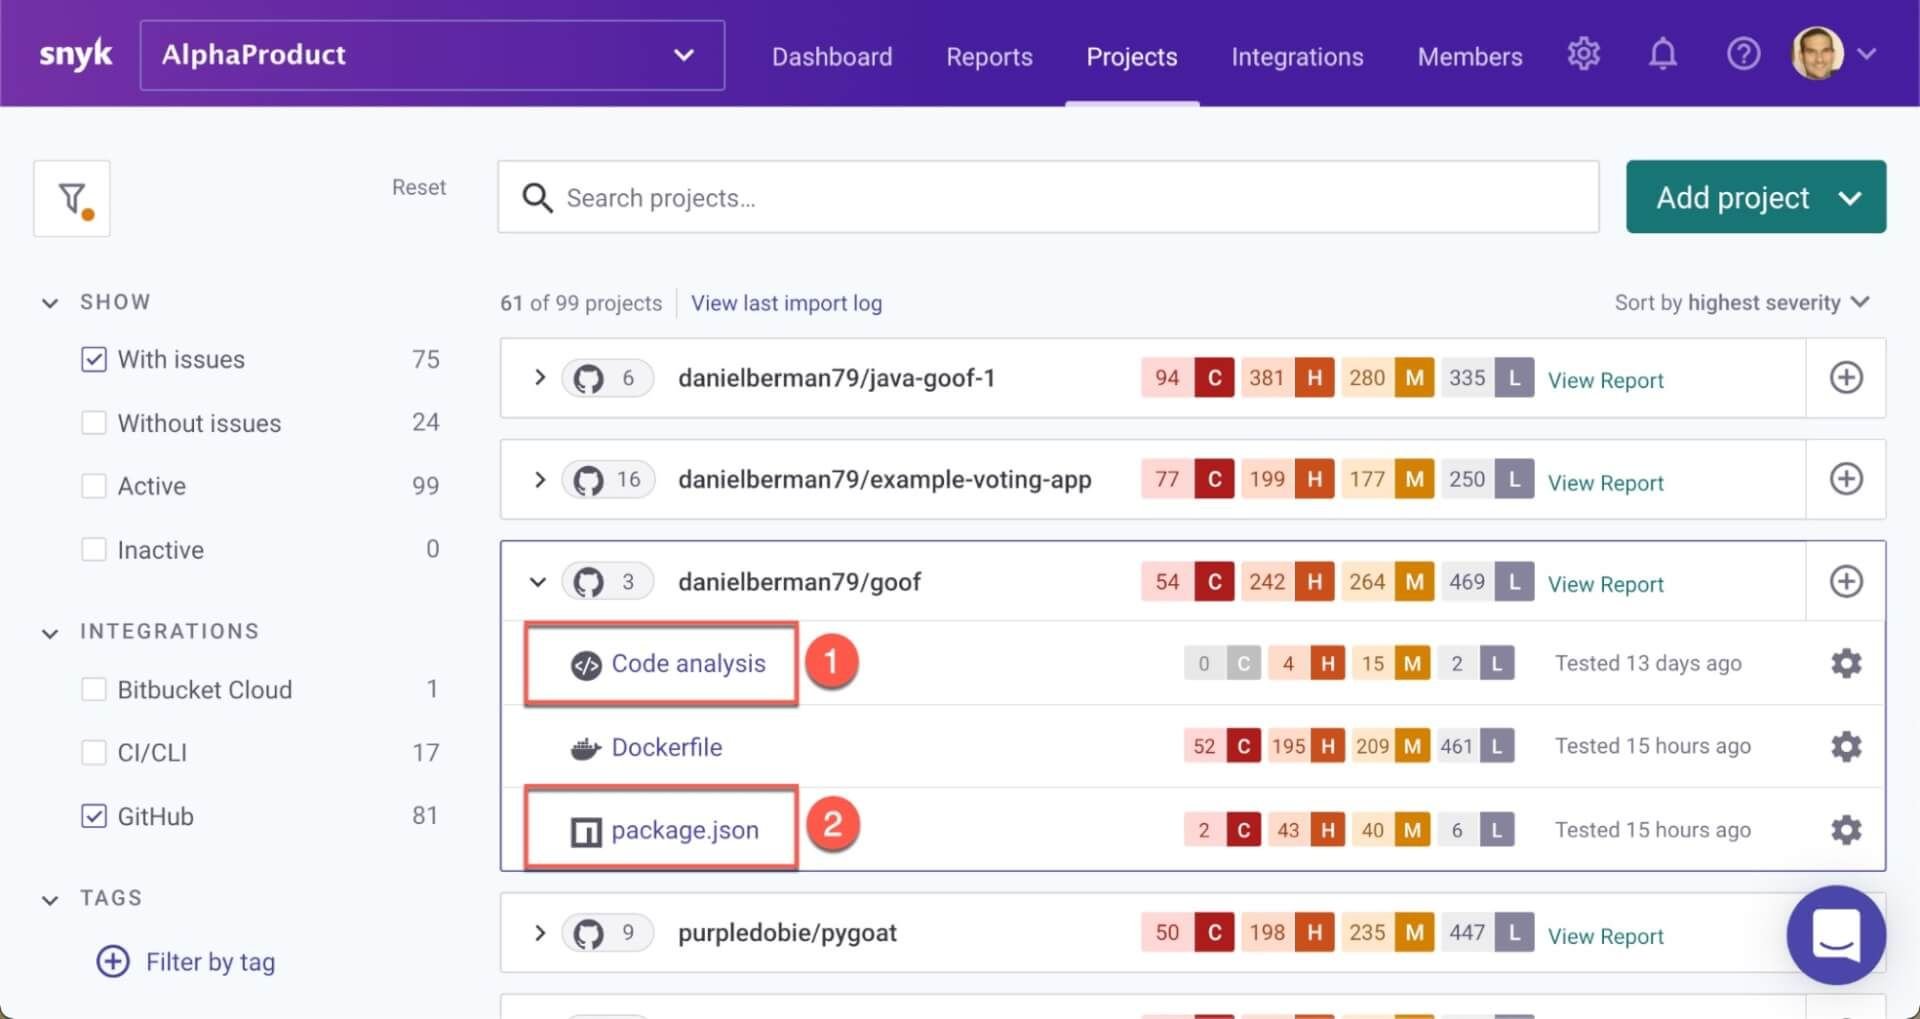
Task: Enable the Active projects filter
Action: click(x=94, y=485)
